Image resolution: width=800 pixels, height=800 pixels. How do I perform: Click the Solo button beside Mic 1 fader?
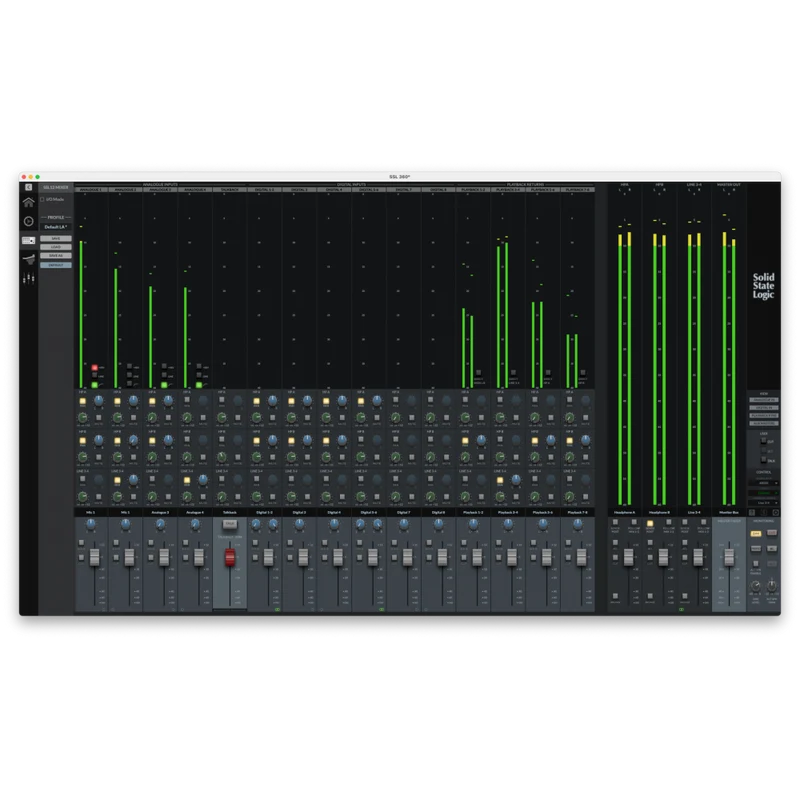(x=82, y=543)
